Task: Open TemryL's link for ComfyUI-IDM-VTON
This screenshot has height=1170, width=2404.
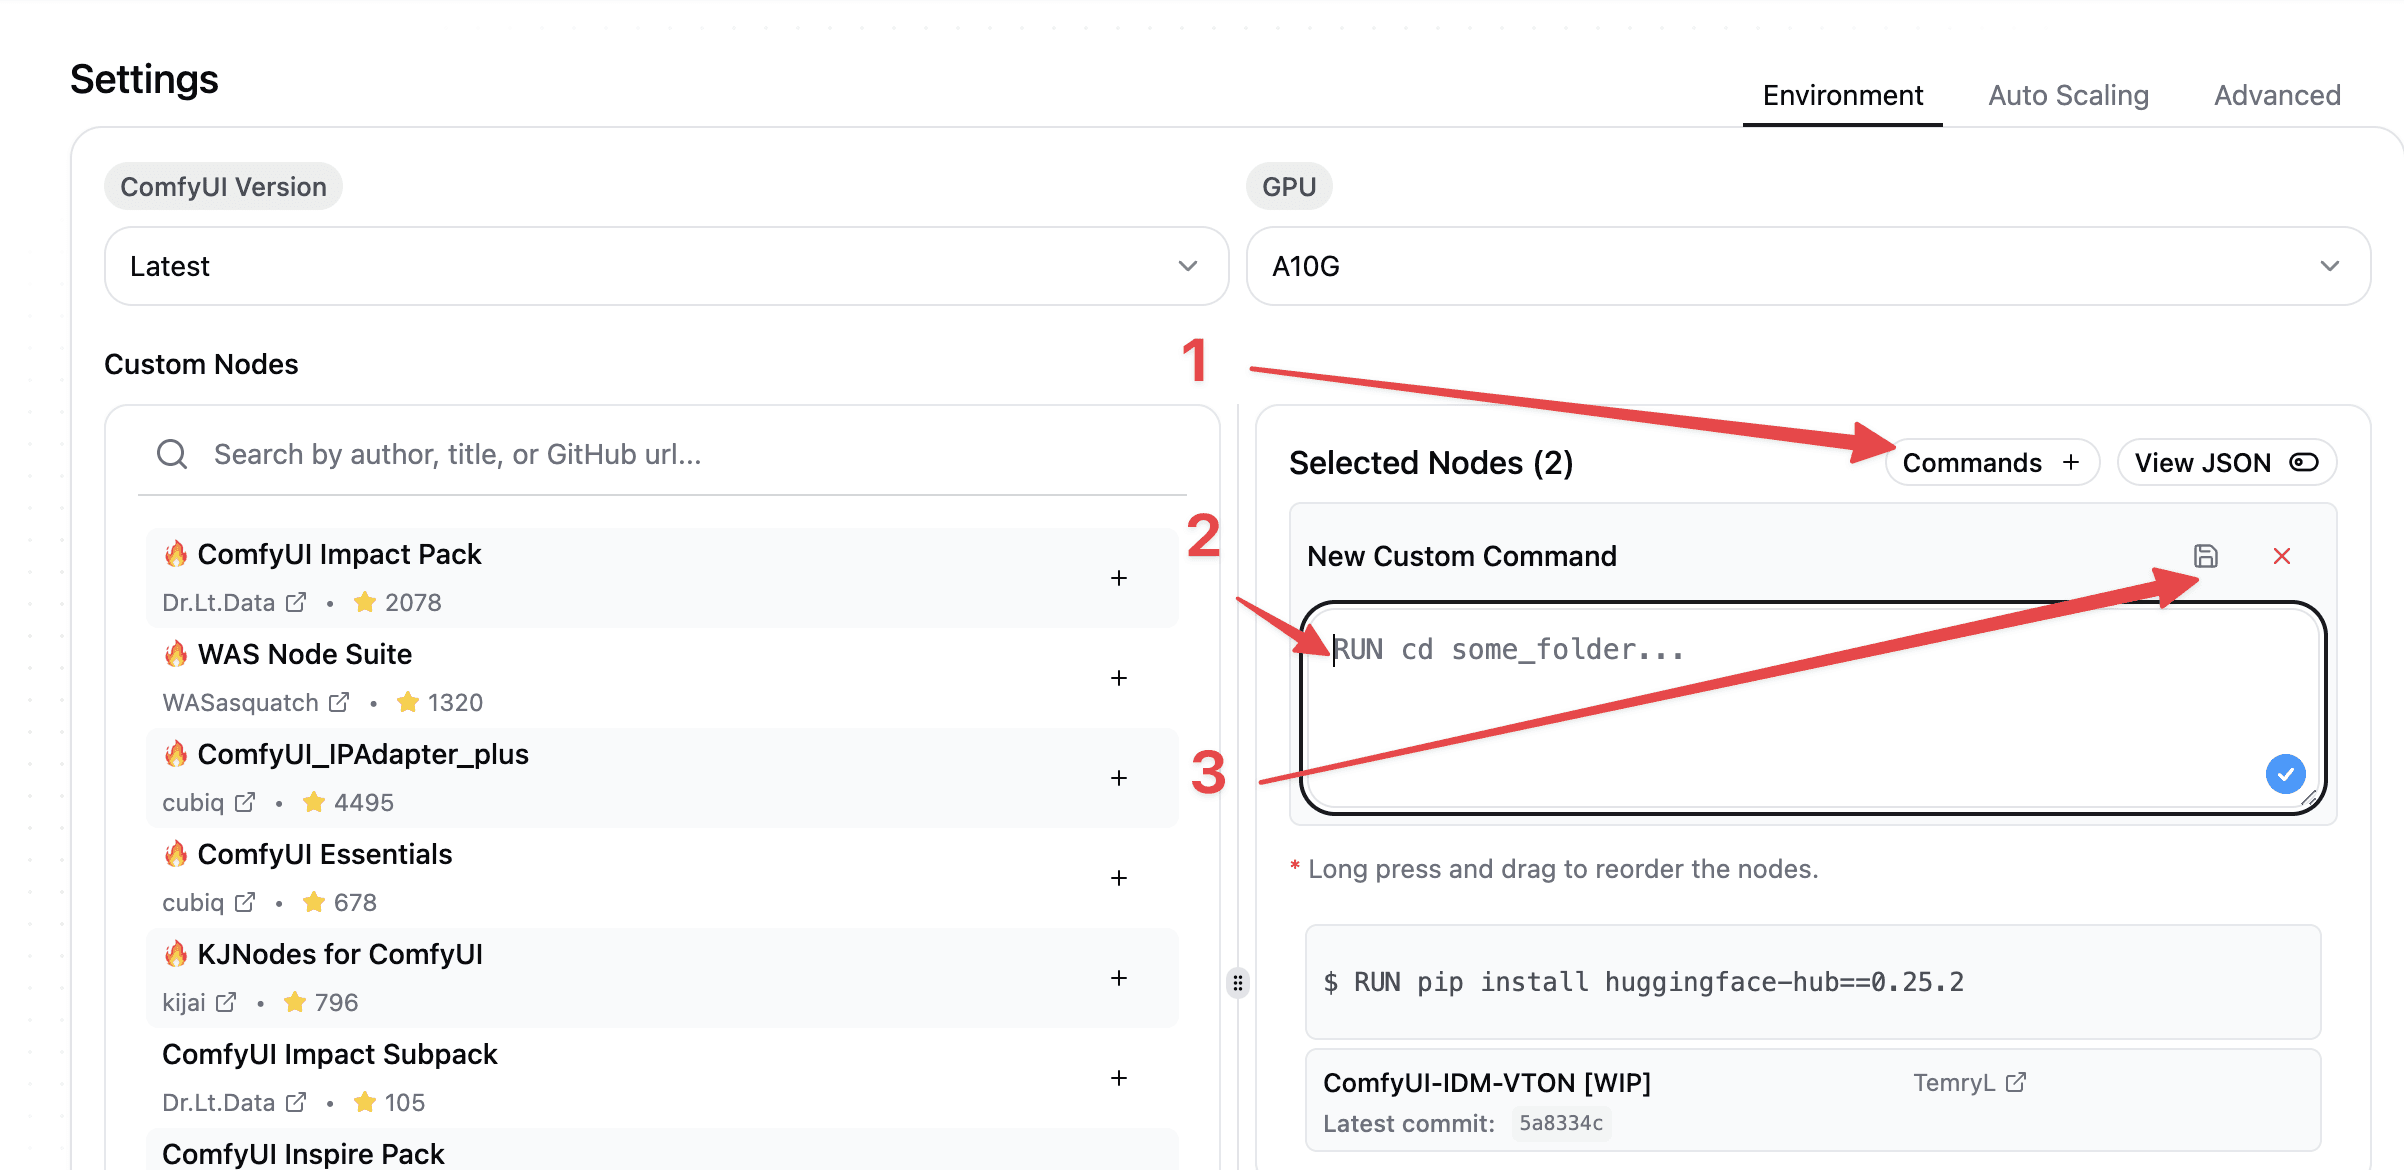Action: (x=2020, y=1081)
